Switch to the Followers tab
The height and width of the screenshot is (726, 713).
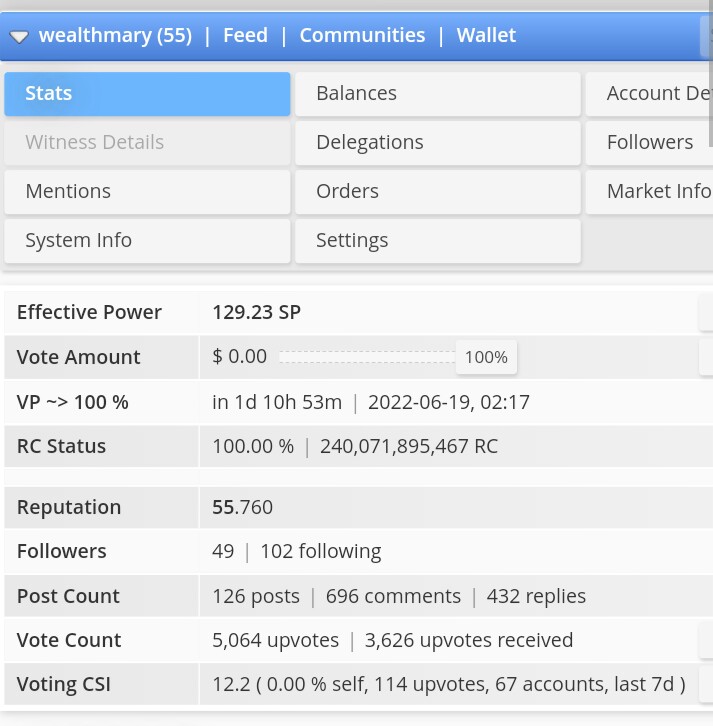click(649, 143)
